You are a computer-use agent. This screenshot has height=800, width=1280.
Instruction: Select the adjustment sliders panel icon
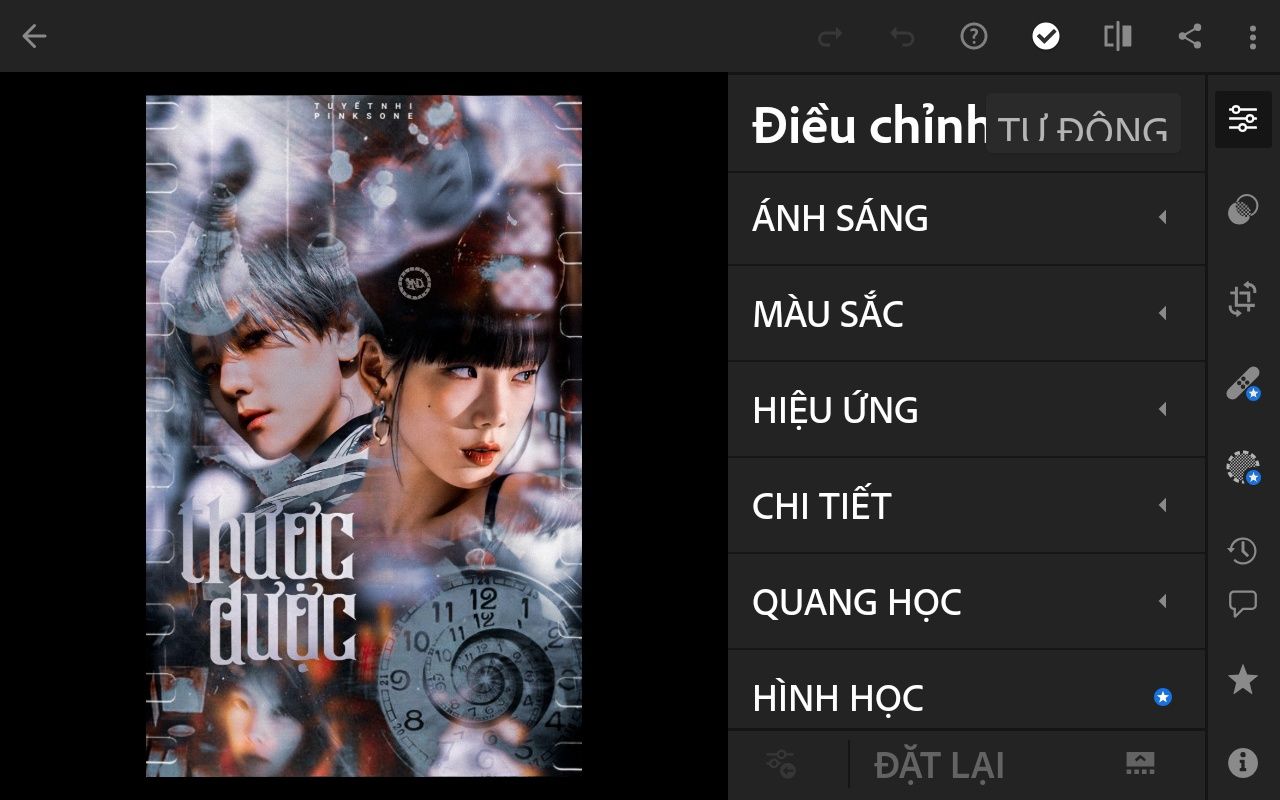pyautogui.click(x=1243, y=118)
